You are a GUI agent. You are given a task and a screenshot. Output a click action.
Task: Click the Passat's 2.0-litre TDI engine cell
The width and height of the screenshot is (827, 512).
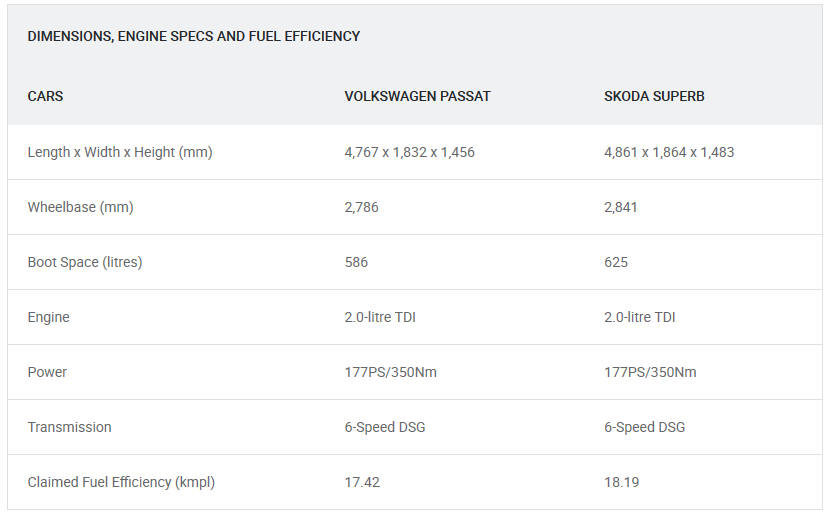click(x=380, y=317)
